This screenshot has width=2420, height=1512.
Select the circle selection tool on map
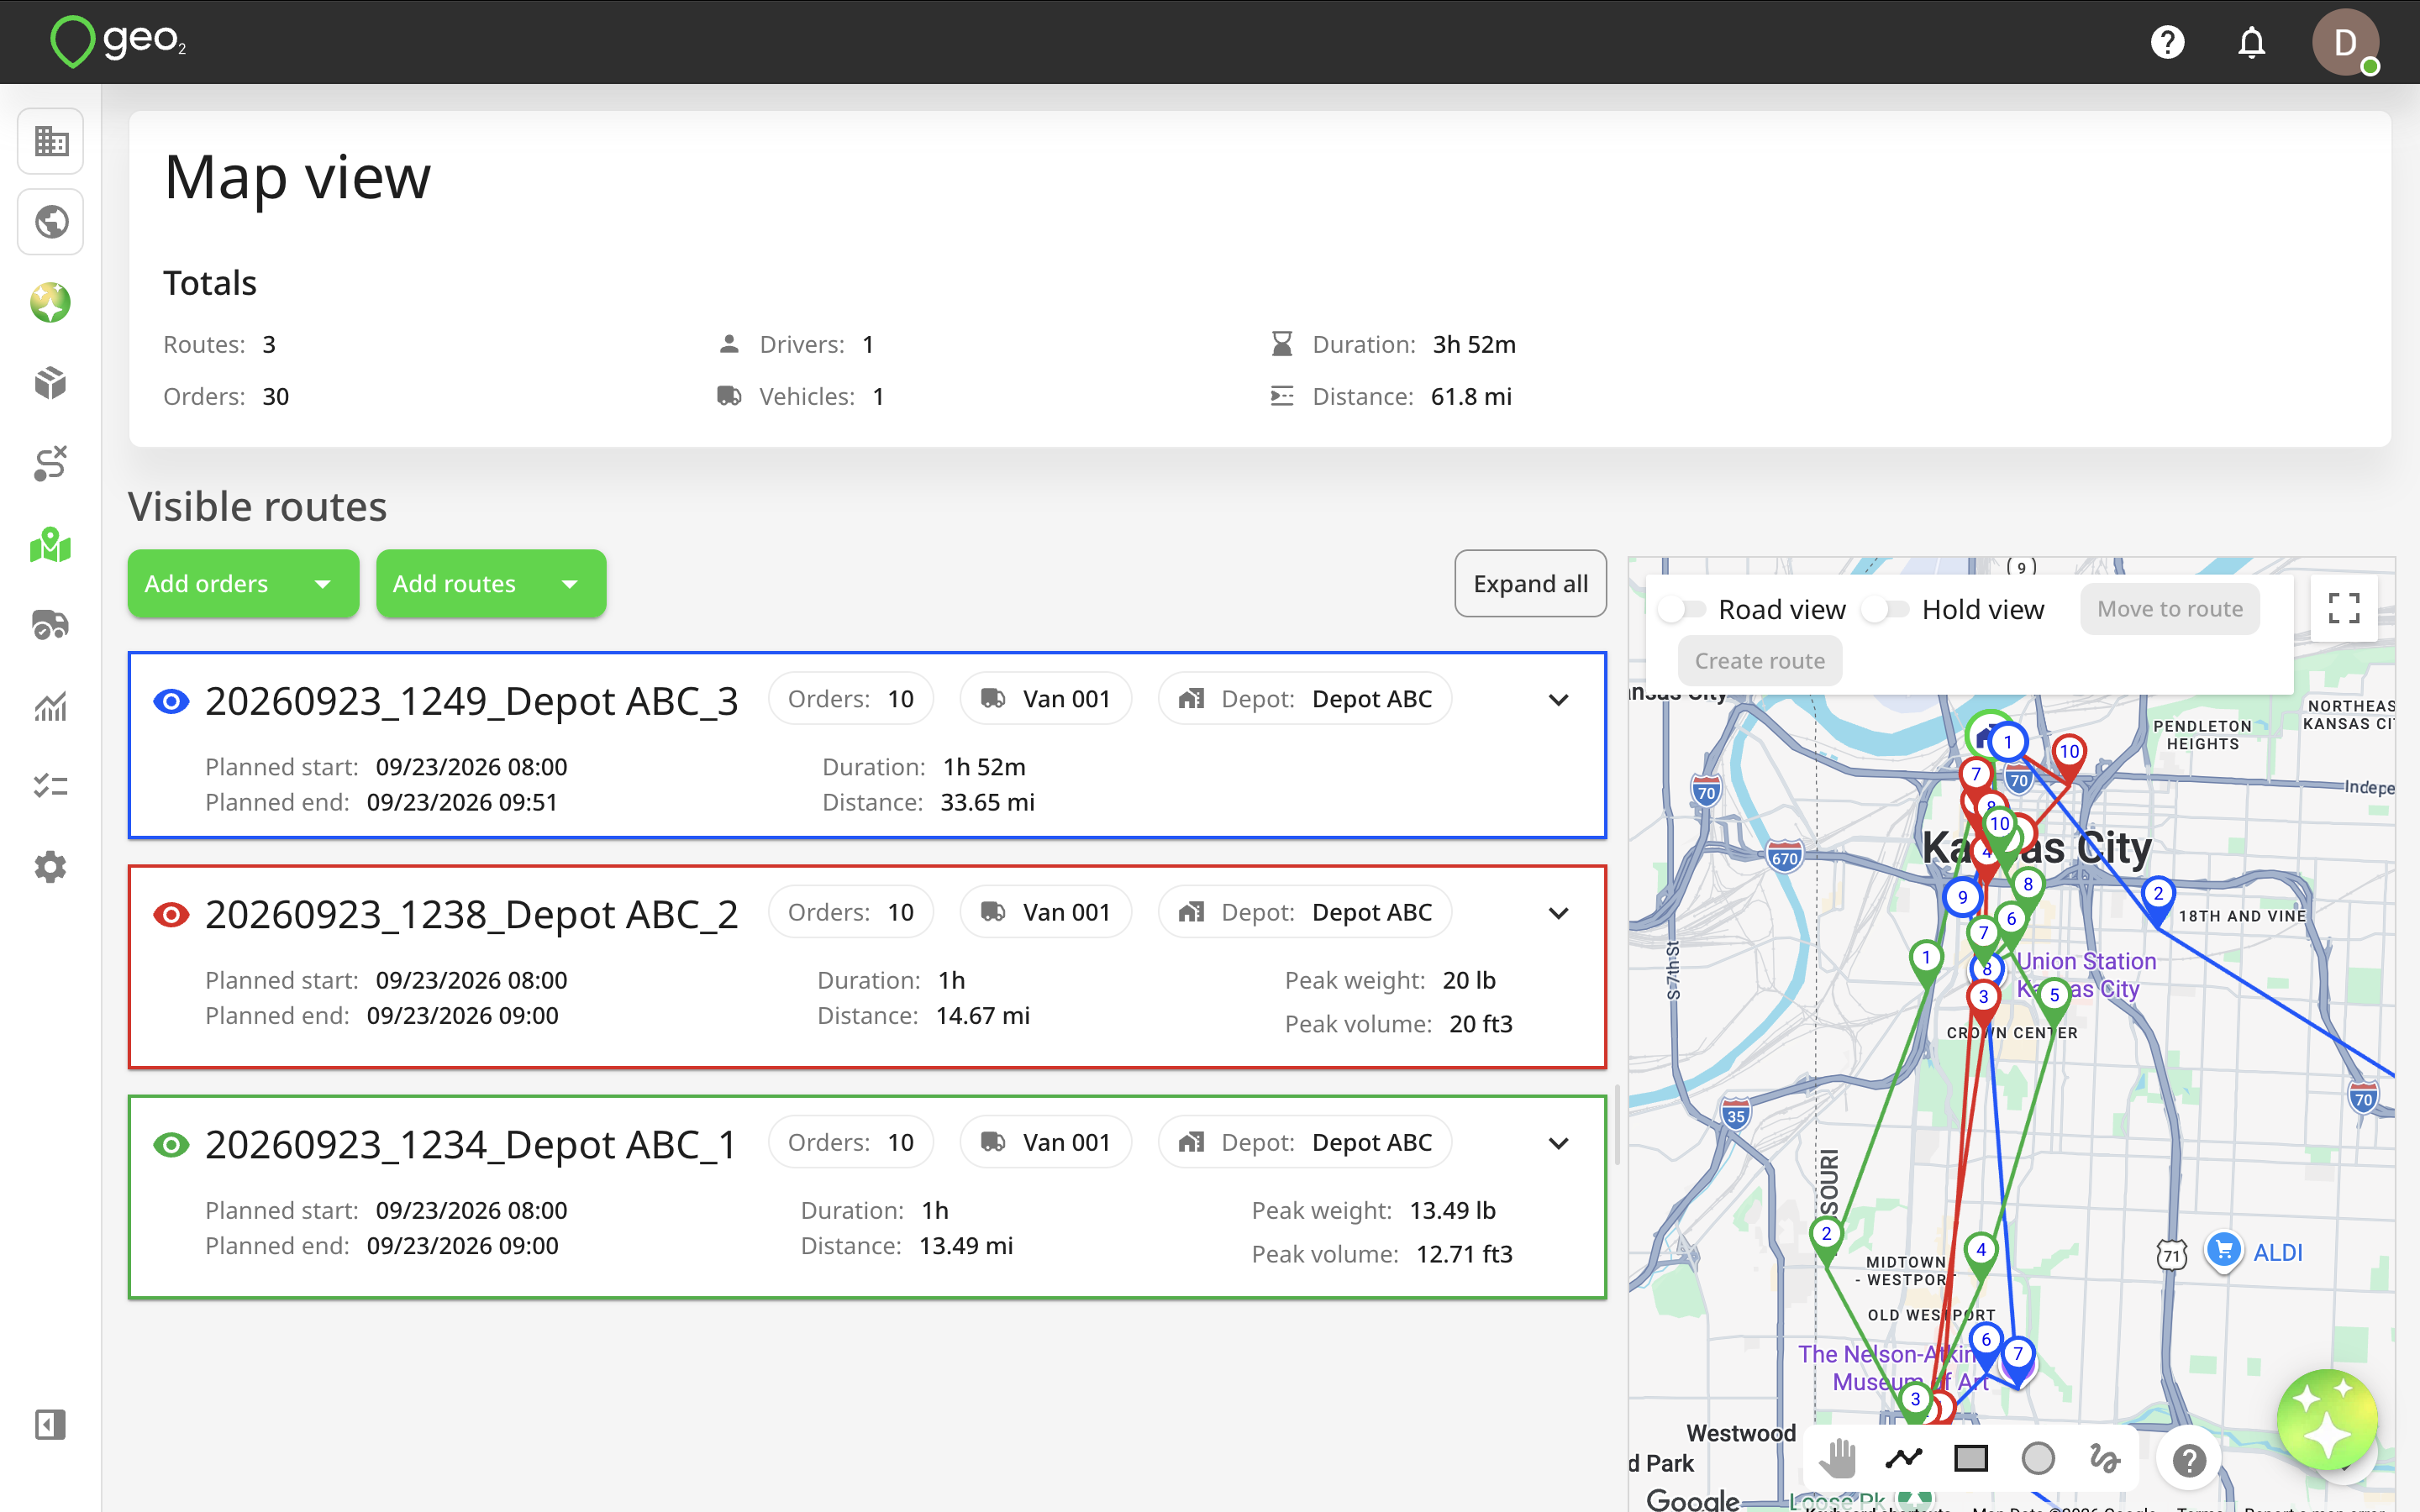2038,1459
